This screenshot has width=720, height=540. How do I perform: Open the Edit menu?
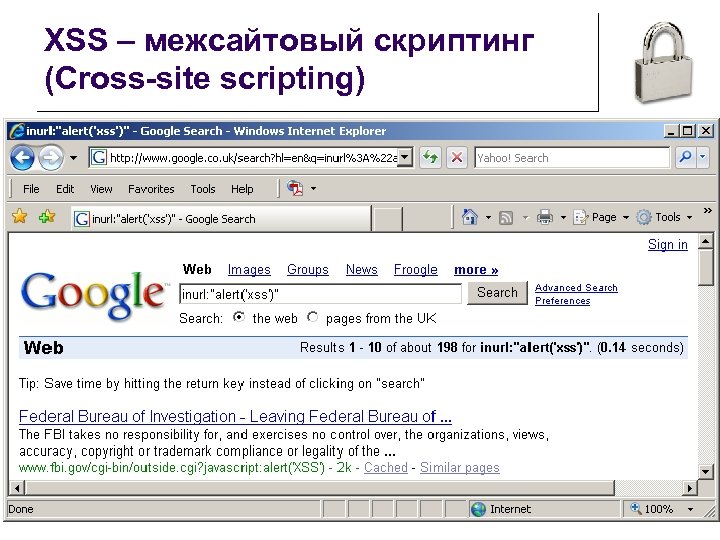pos(65,189)
